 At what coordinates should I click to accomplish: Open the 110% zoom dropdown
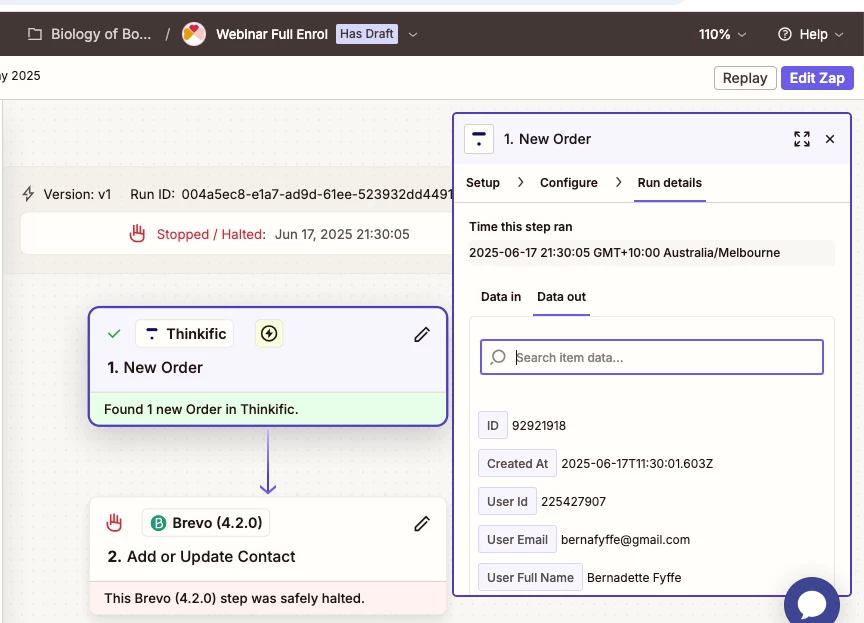[x=722, y=34]
